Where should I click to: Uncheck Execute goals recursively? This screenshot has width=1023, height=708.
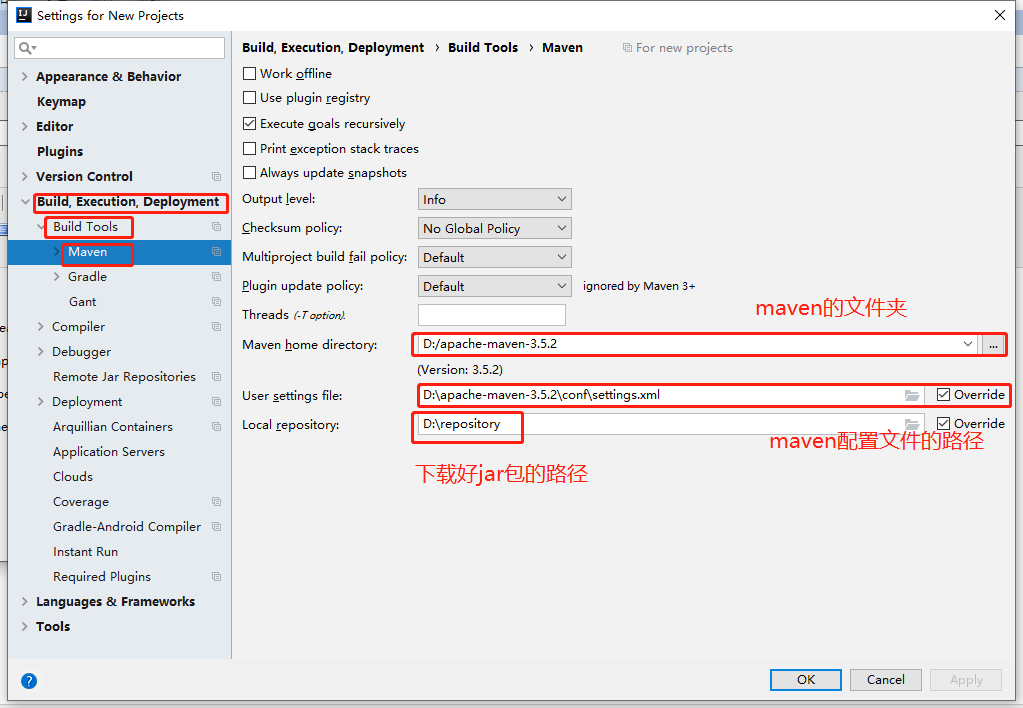click(x=249, y=124)
